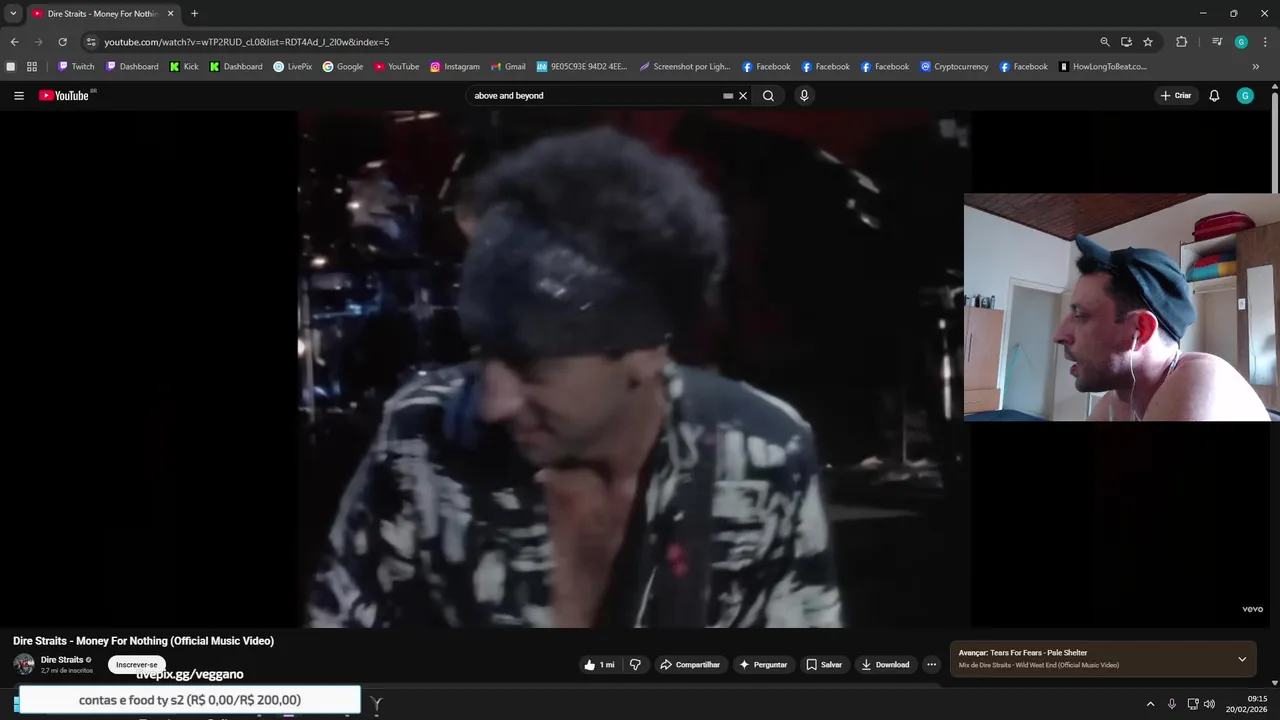Open the YouTube account avatar menu
This screenshot has height=720, width=1280.
1245,96
